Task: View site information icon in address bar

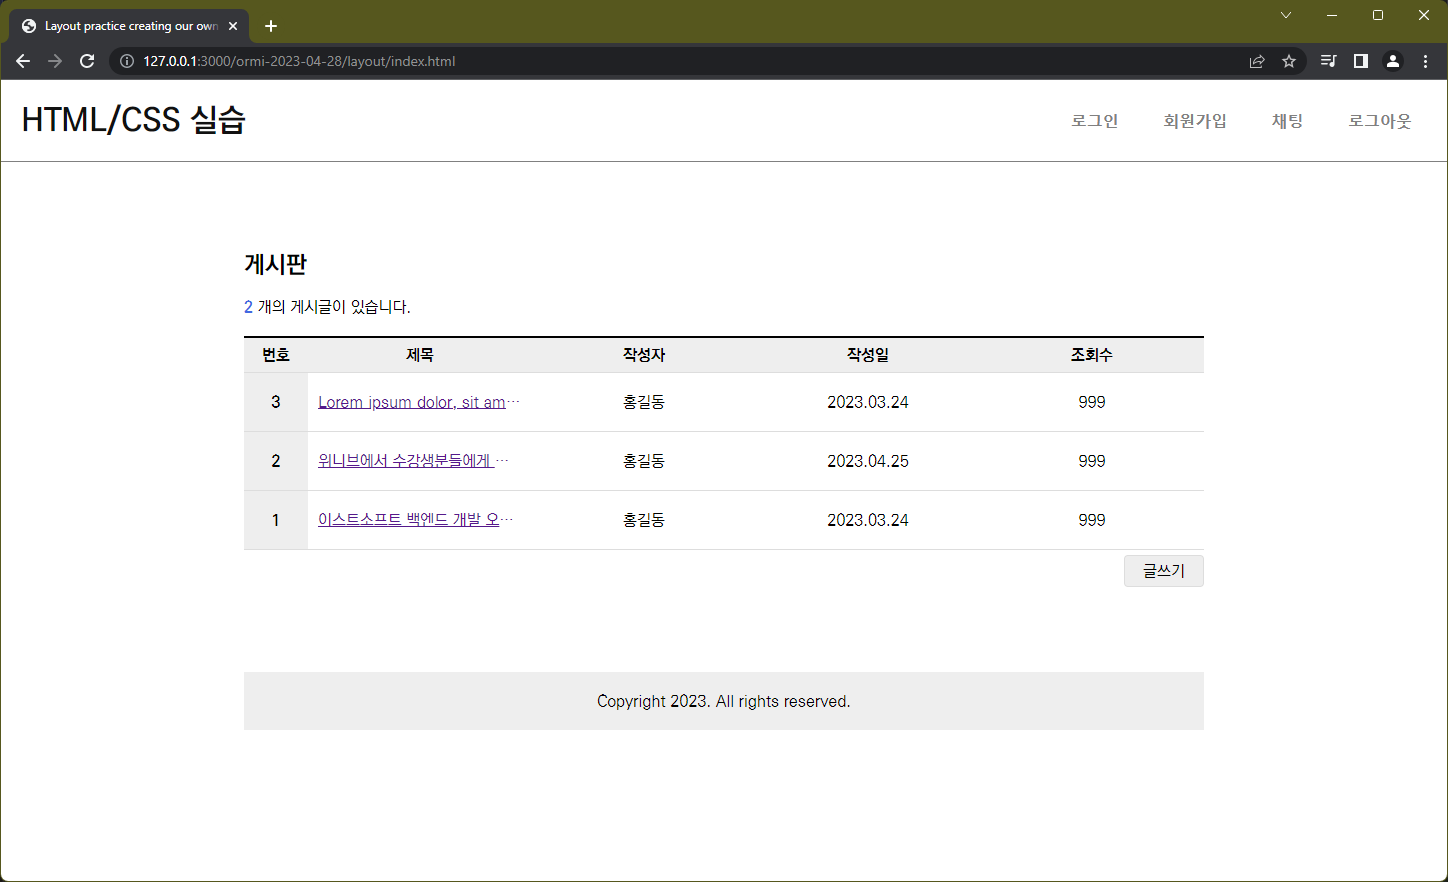Action: [x=127, y=61]
